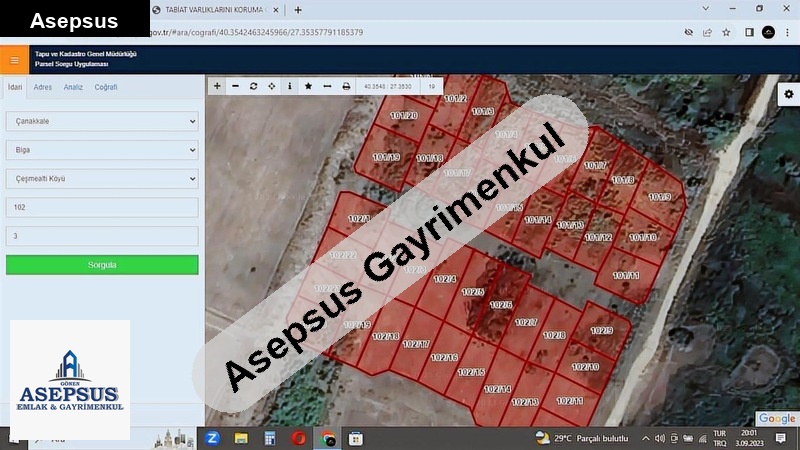Expand the Çeşmealtı Köyü neighborhood dropdown

[102, 179]
